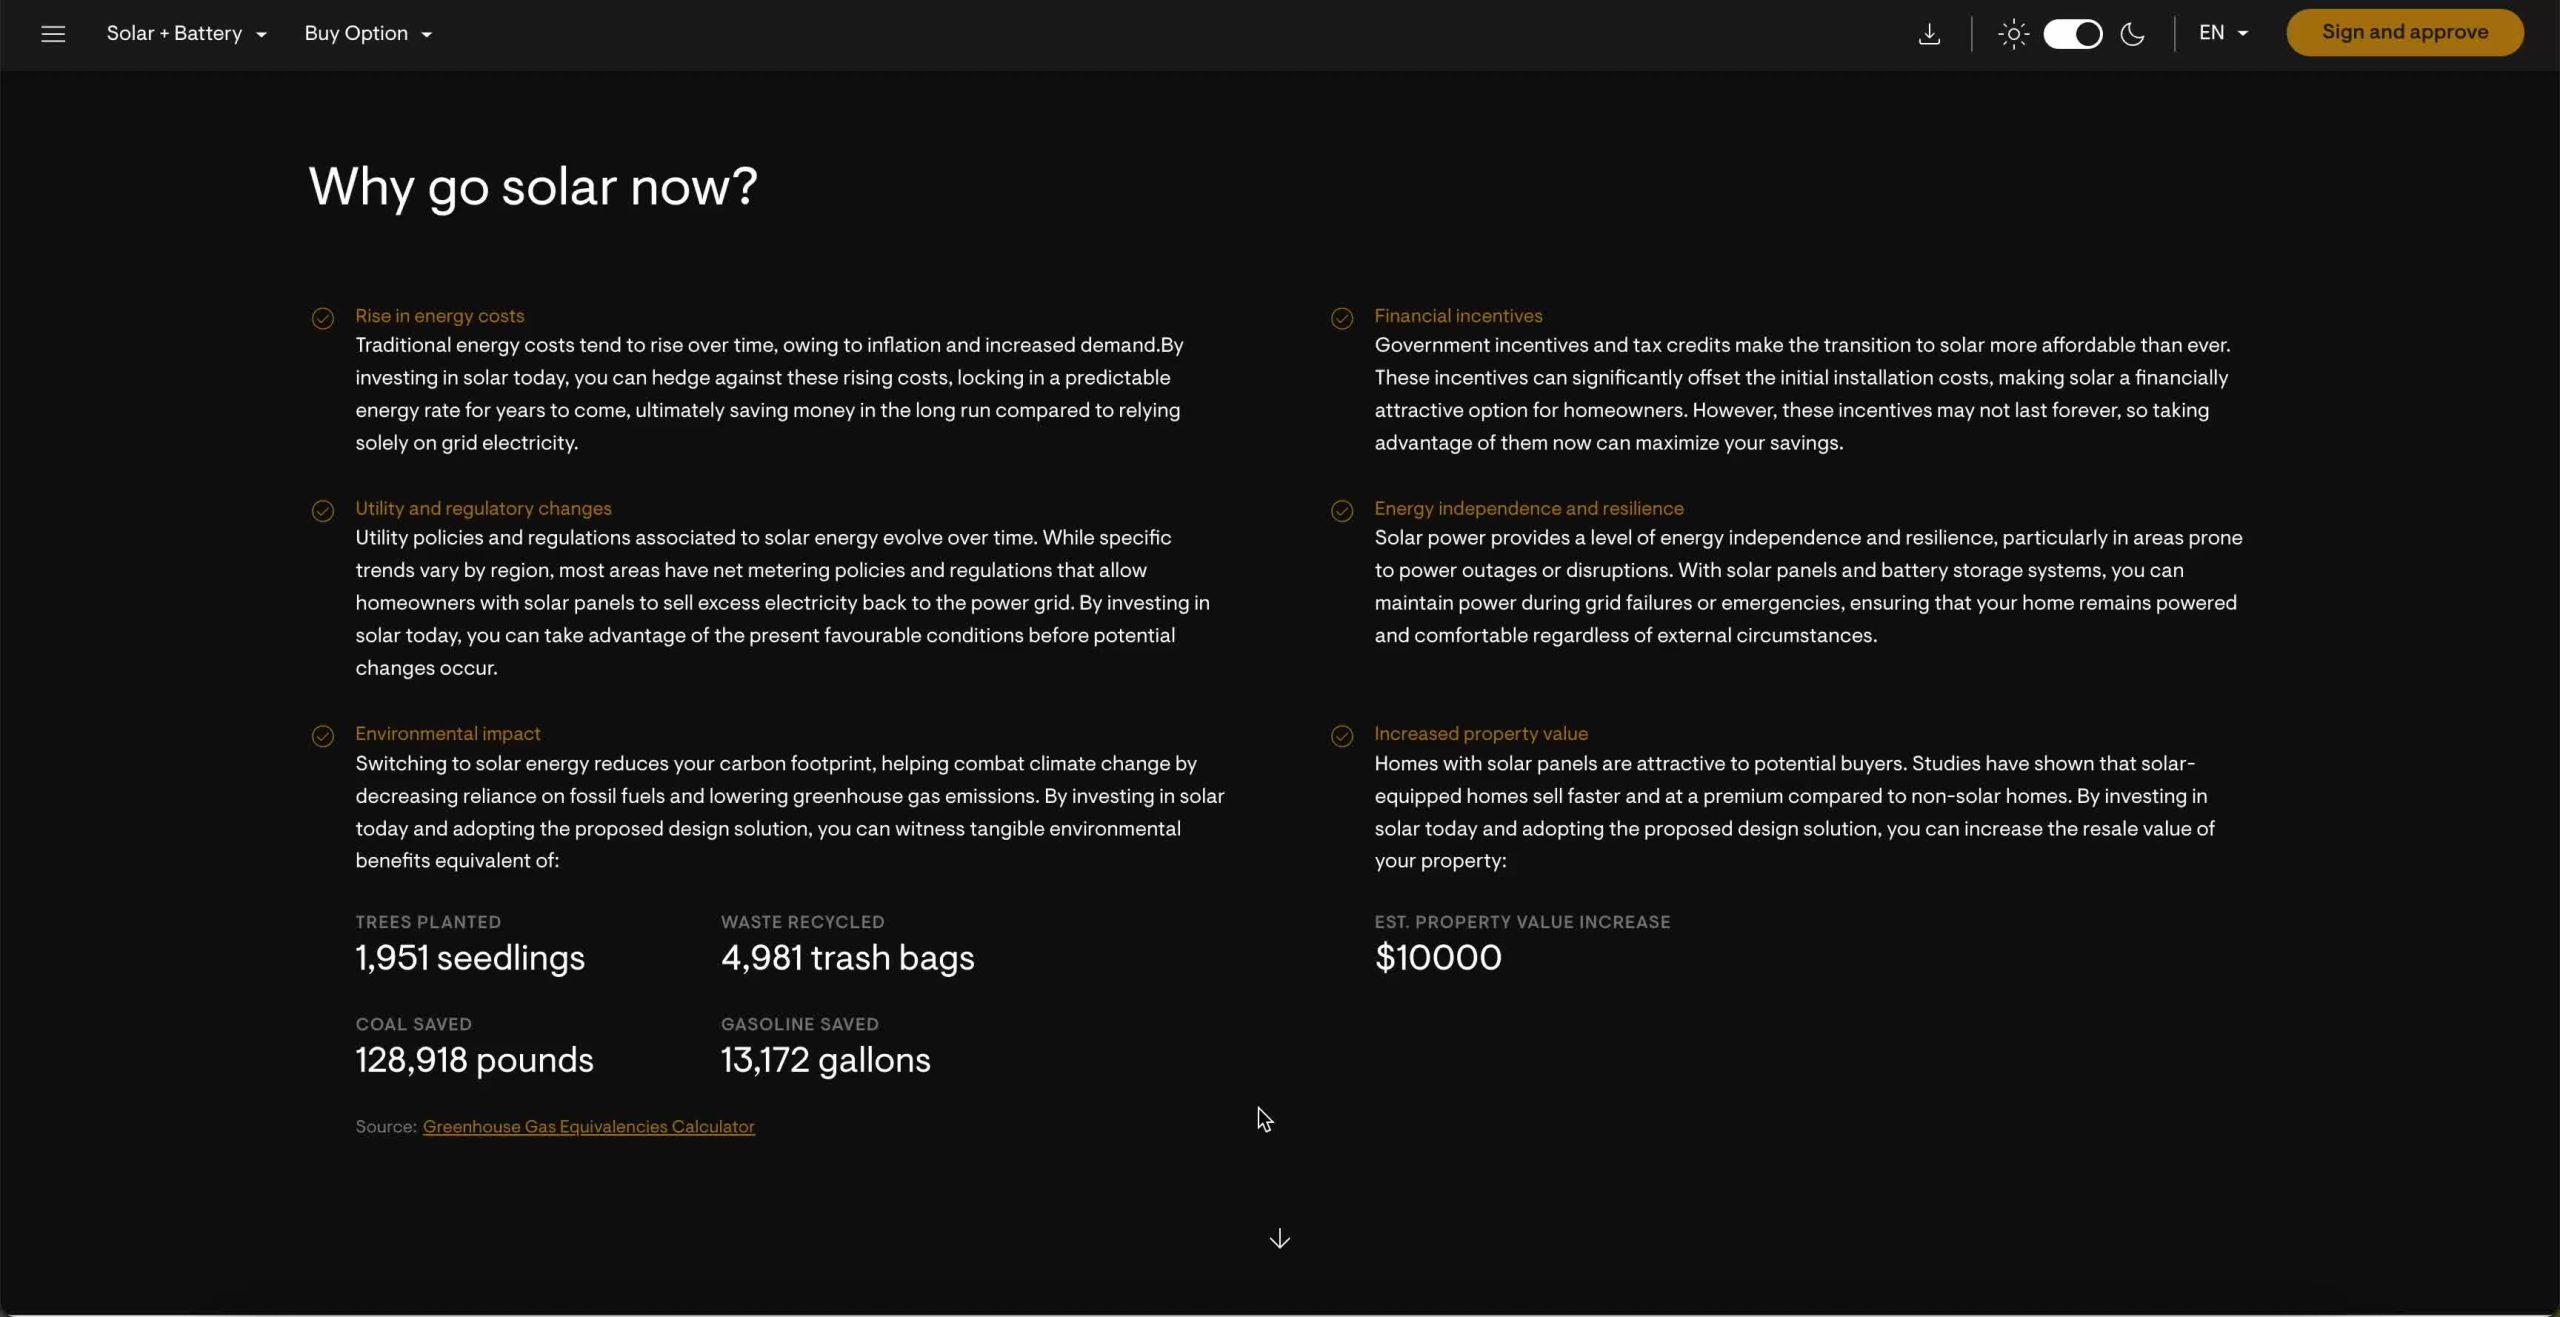This screenshot has height=1317, width=2560.
Task: Click check icon beside Energy independence and resilience
Action: click(1342, 511)
